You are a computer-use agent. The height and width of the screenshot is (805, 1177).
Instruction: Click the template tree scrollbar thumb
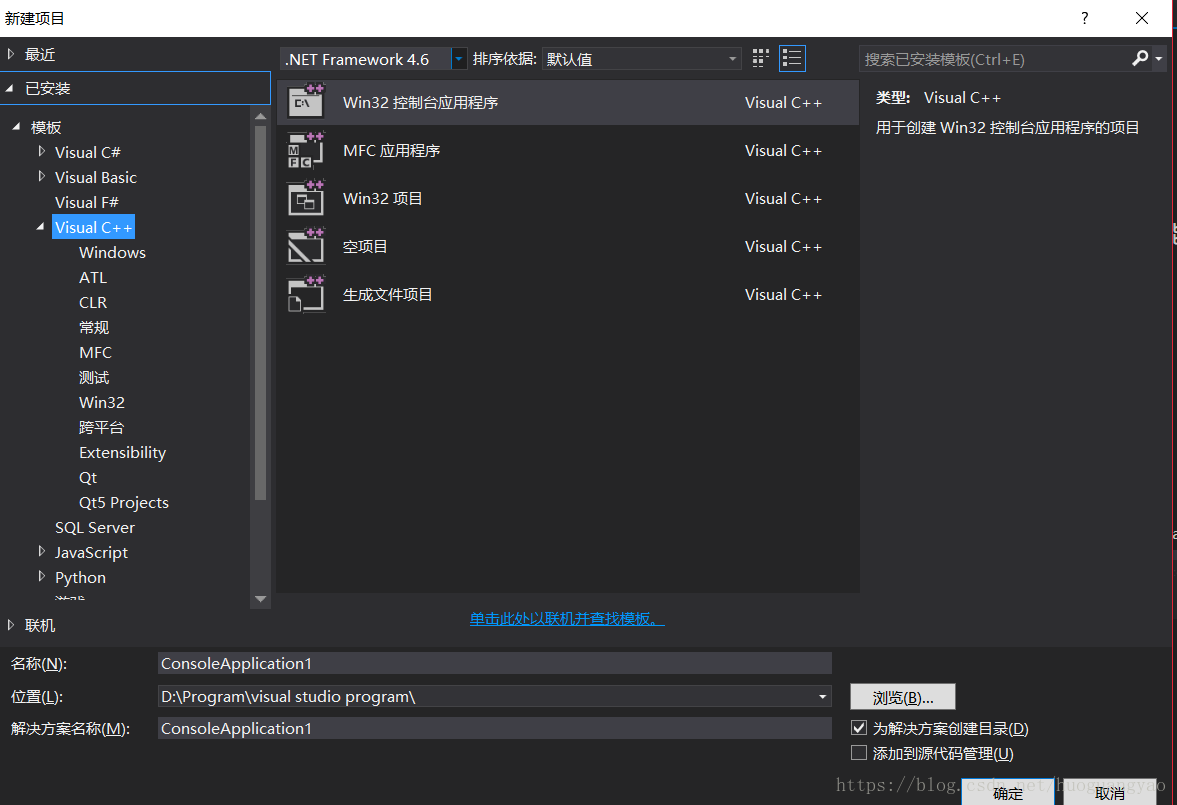(260, 312)
